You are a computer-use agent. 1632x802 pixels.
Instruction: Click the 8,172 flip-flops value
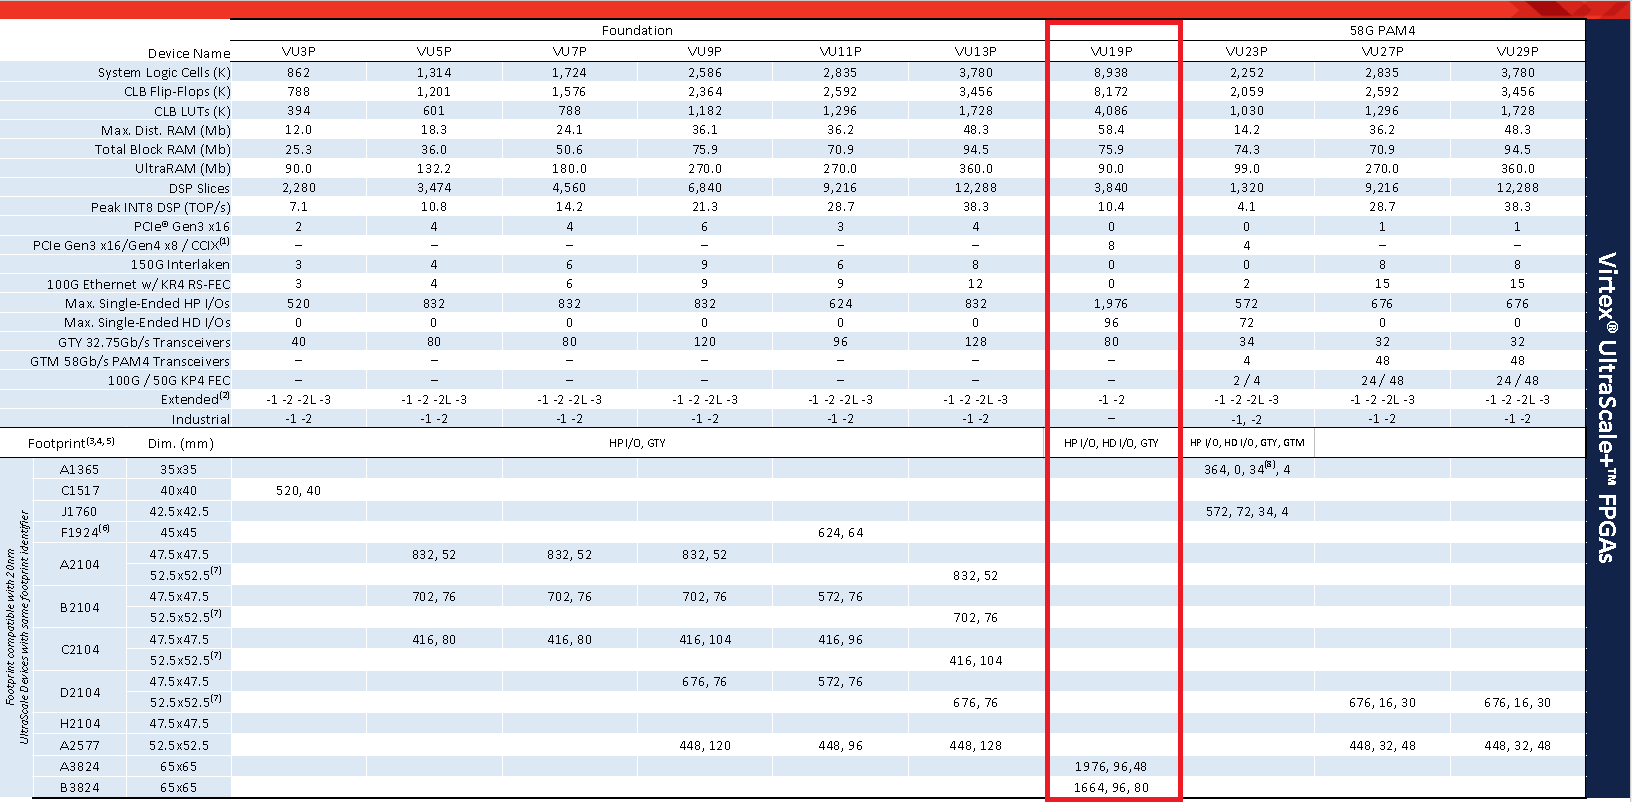[x=1111, y=92]
